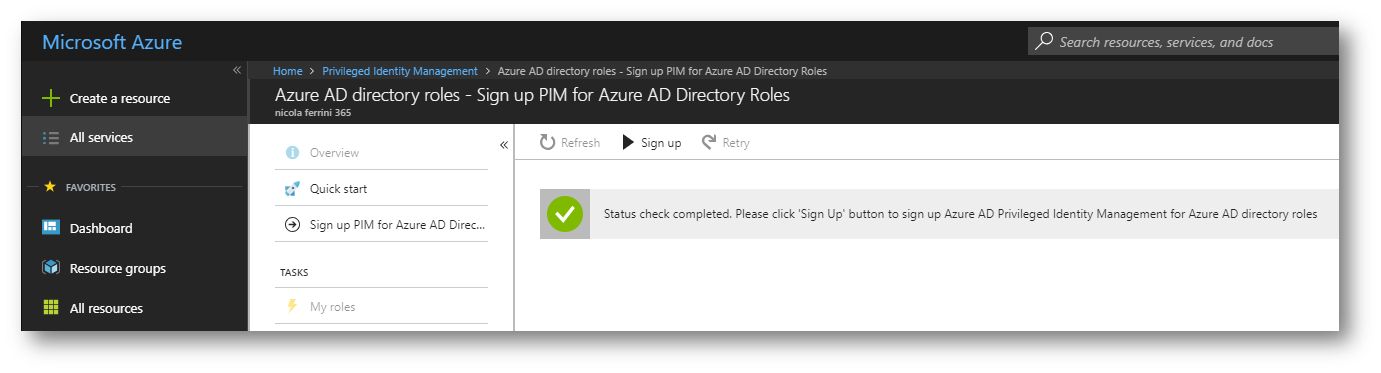
Task: Click the Search resources, services, and docs field
Action: tap(1183, 42)
